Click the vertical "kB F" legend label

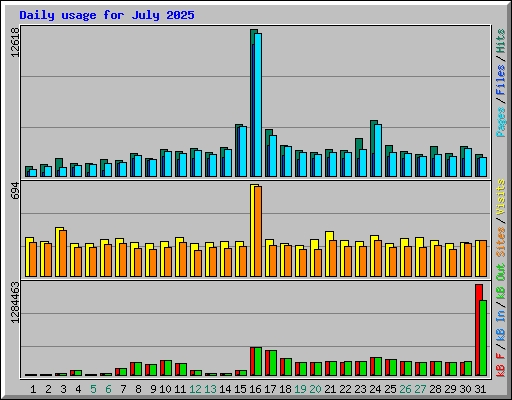pyautogui.click(x=501, y=365)
